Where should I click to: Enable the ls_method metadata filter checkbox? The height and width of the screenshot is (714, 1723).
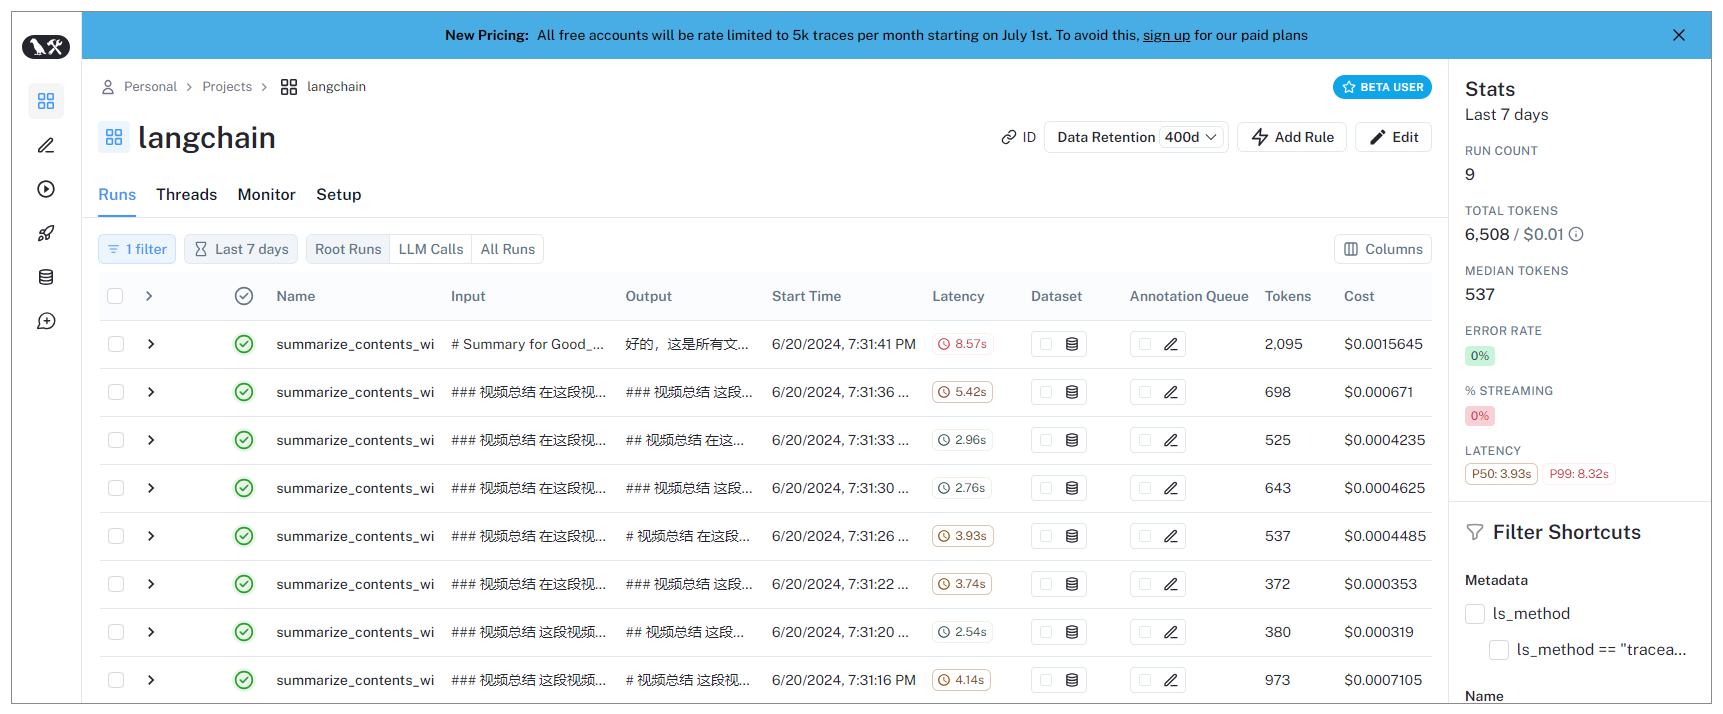1474,614
